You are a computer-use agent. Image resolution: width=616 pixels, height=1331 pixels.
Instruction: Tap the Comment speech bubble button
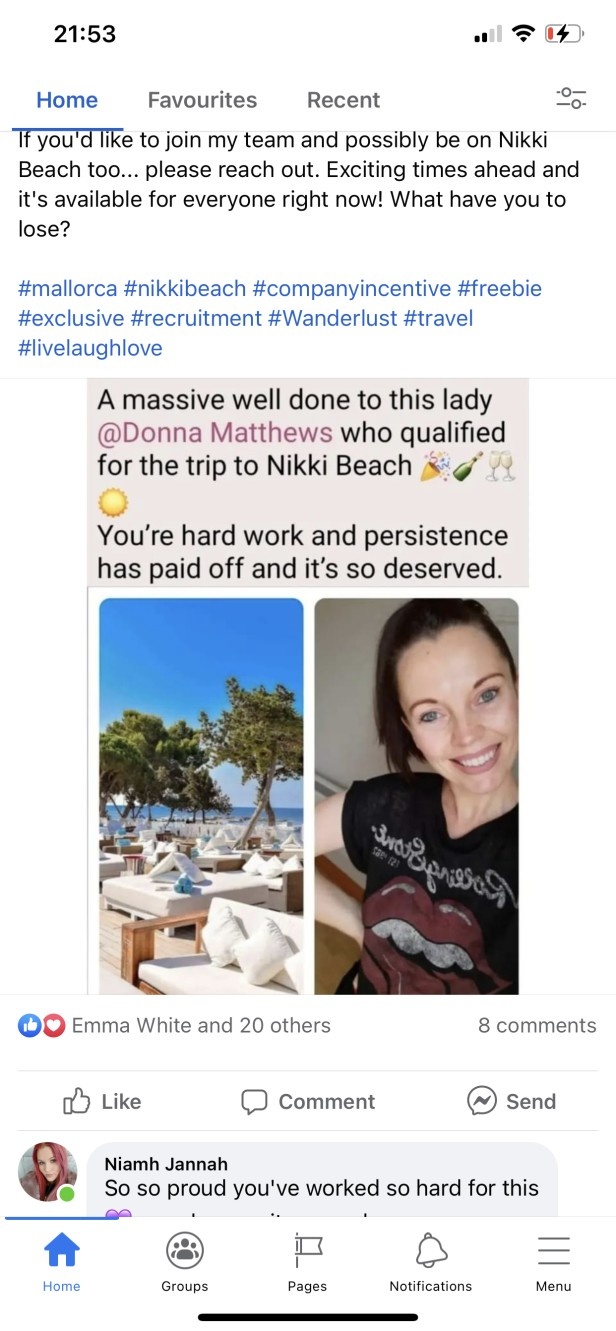click(308, 1101)
